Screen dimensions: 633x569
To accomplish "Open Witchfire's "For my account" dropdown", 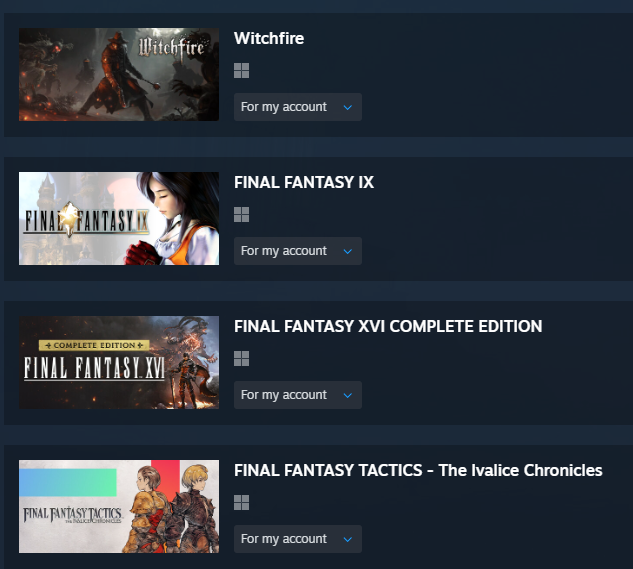I will click(x=298, y=107).
